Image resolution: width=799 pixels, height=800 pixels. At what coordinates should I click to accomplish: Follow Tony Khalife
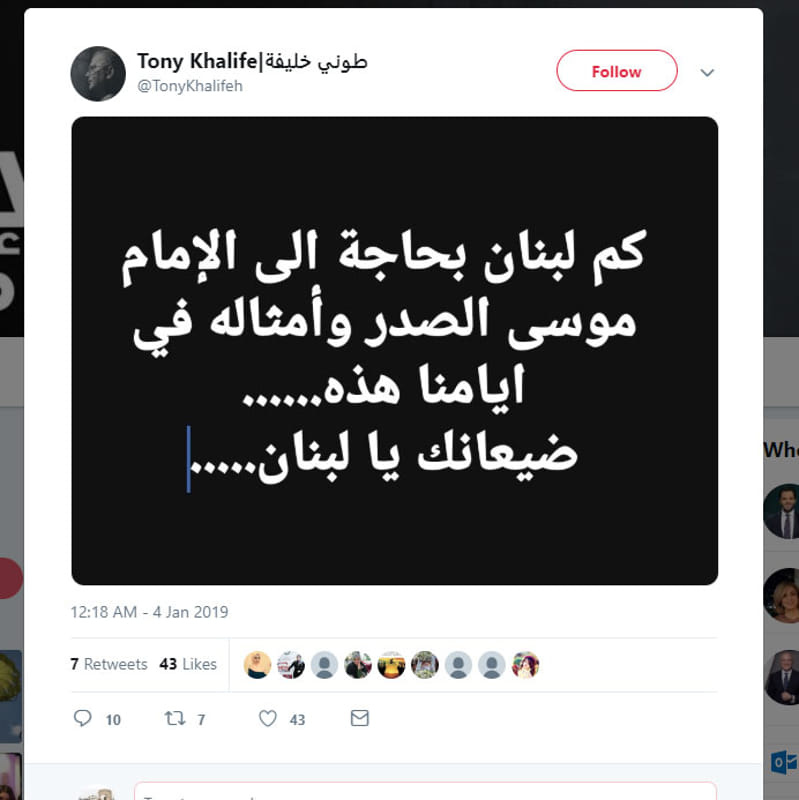617,71
